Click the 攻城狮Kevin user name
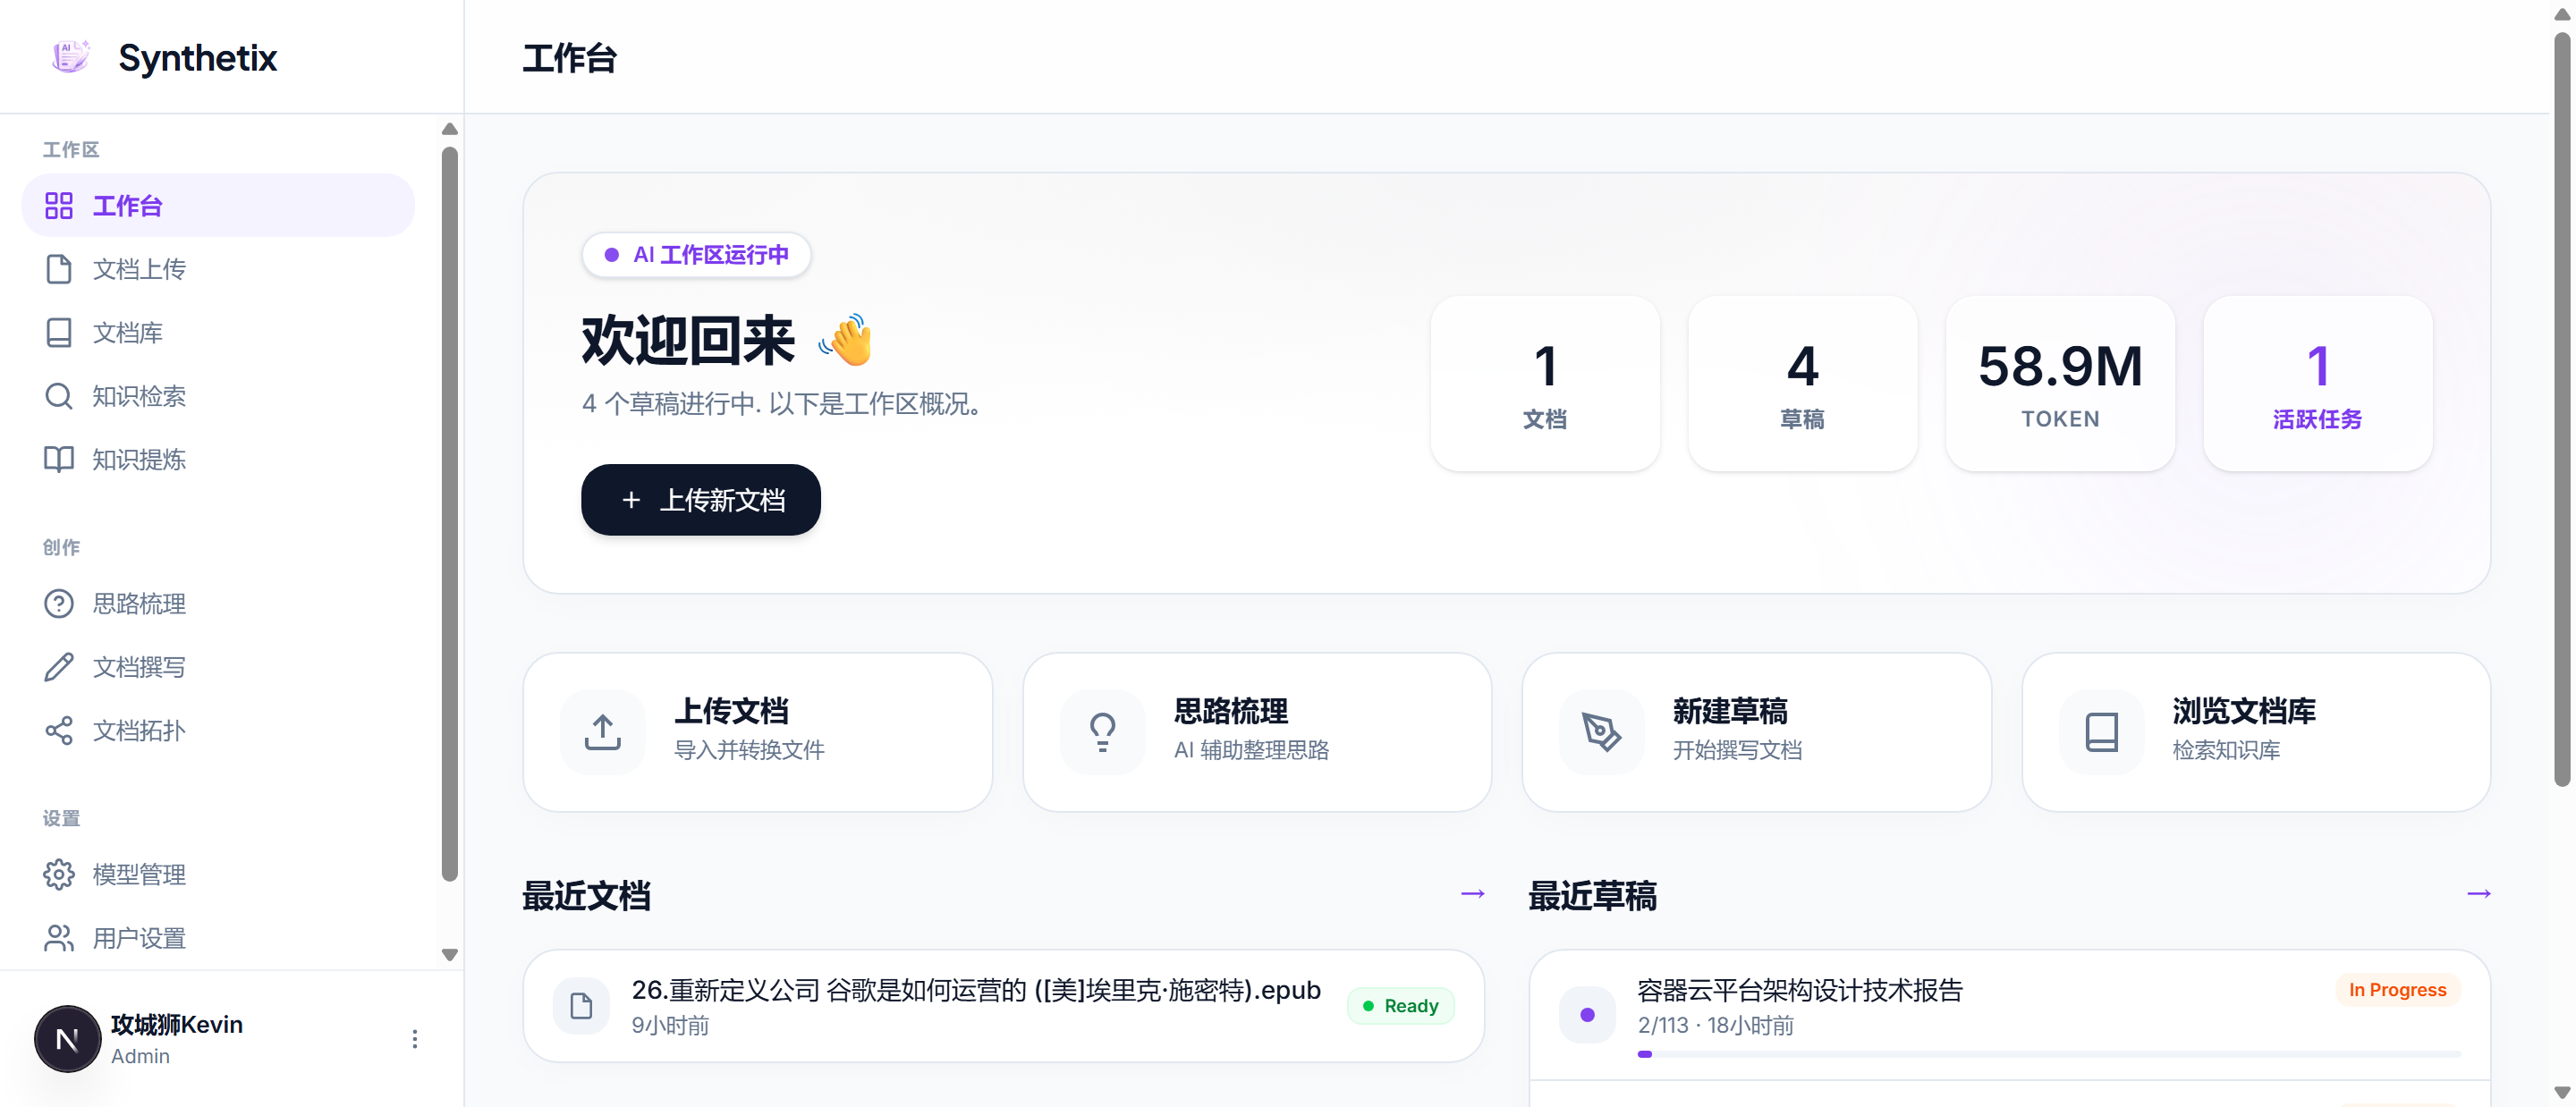 click(x=177, y=1024)
